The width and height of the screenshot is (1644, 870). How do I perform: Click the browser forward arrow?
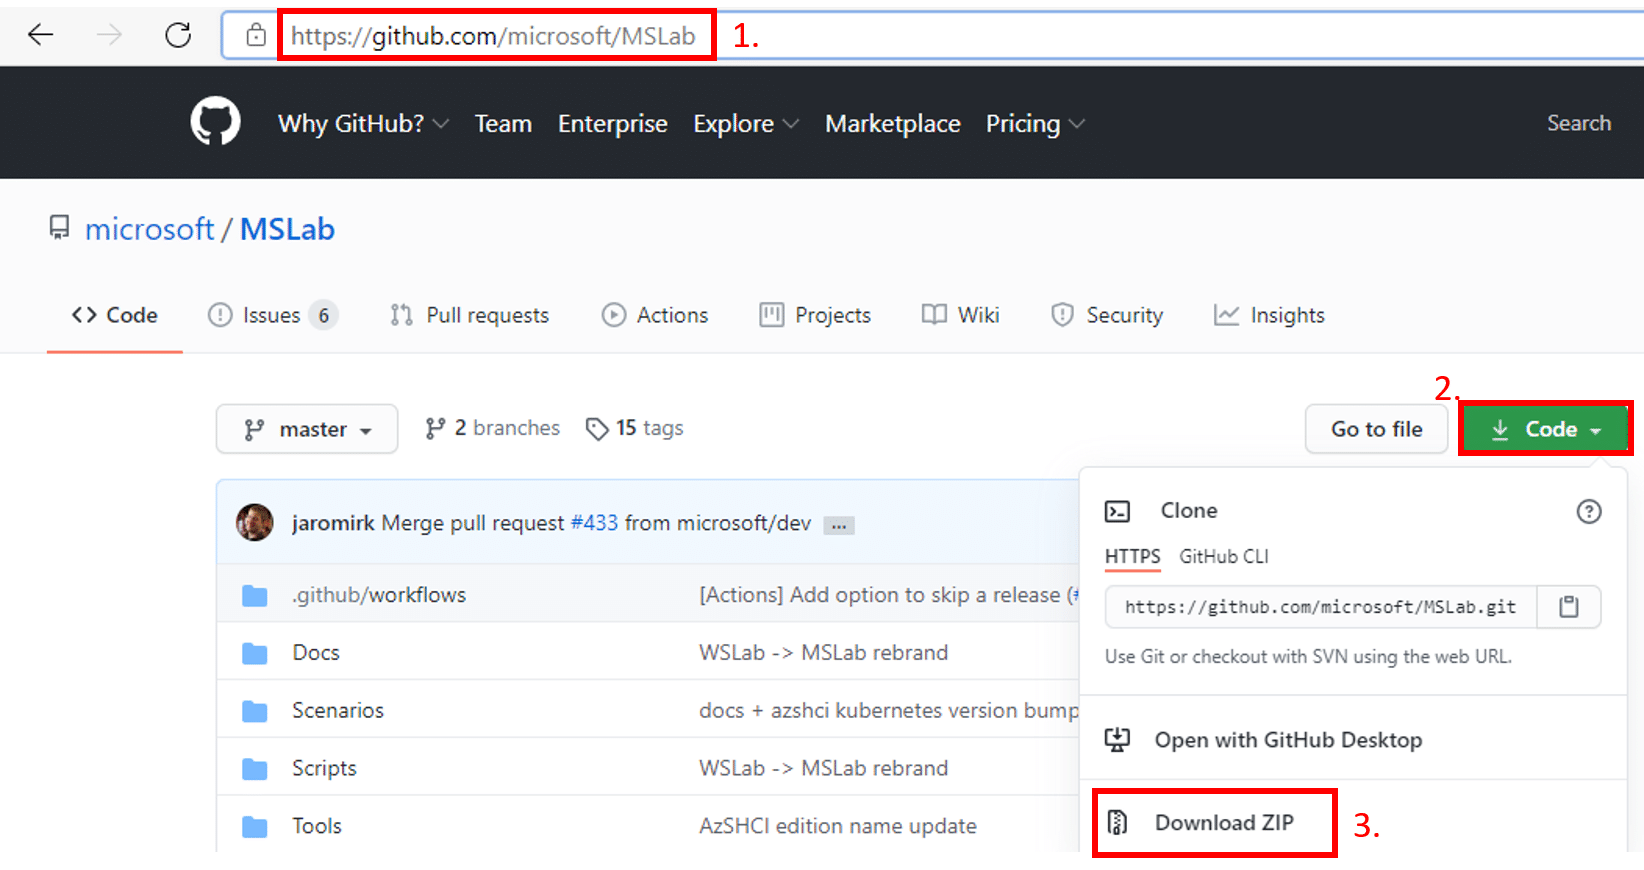(109, 35)
